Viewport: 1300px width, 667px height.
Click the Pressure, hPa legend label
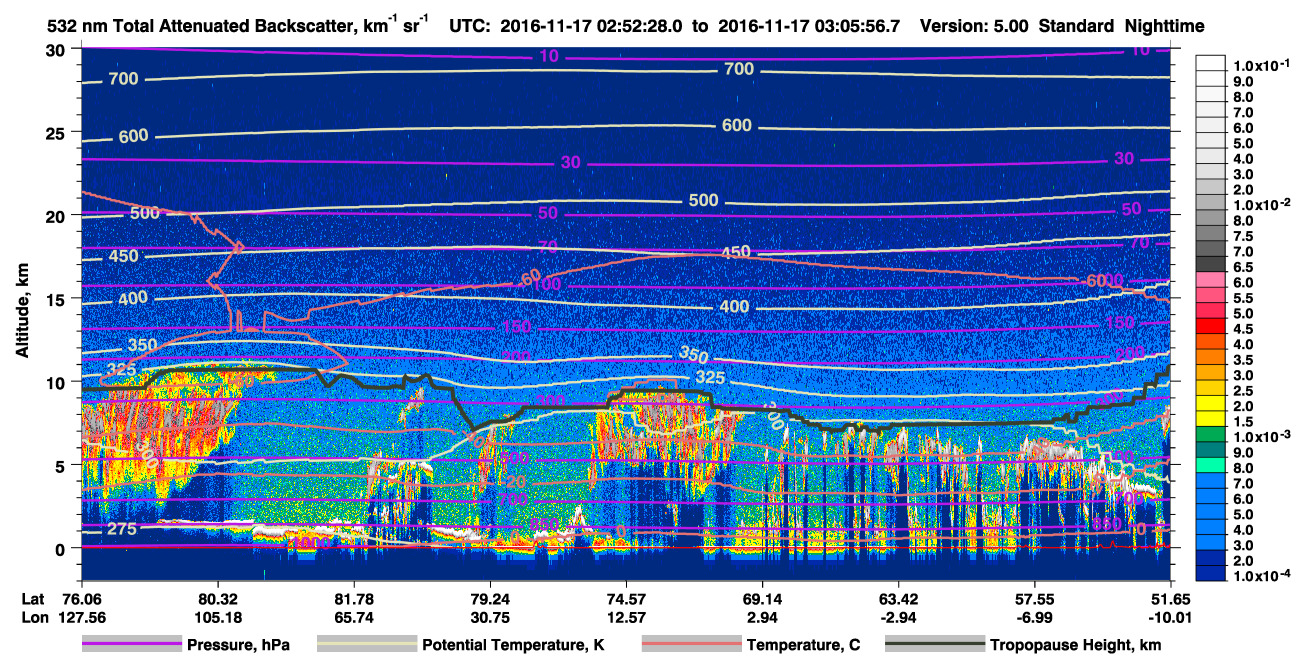click(240, 645)
